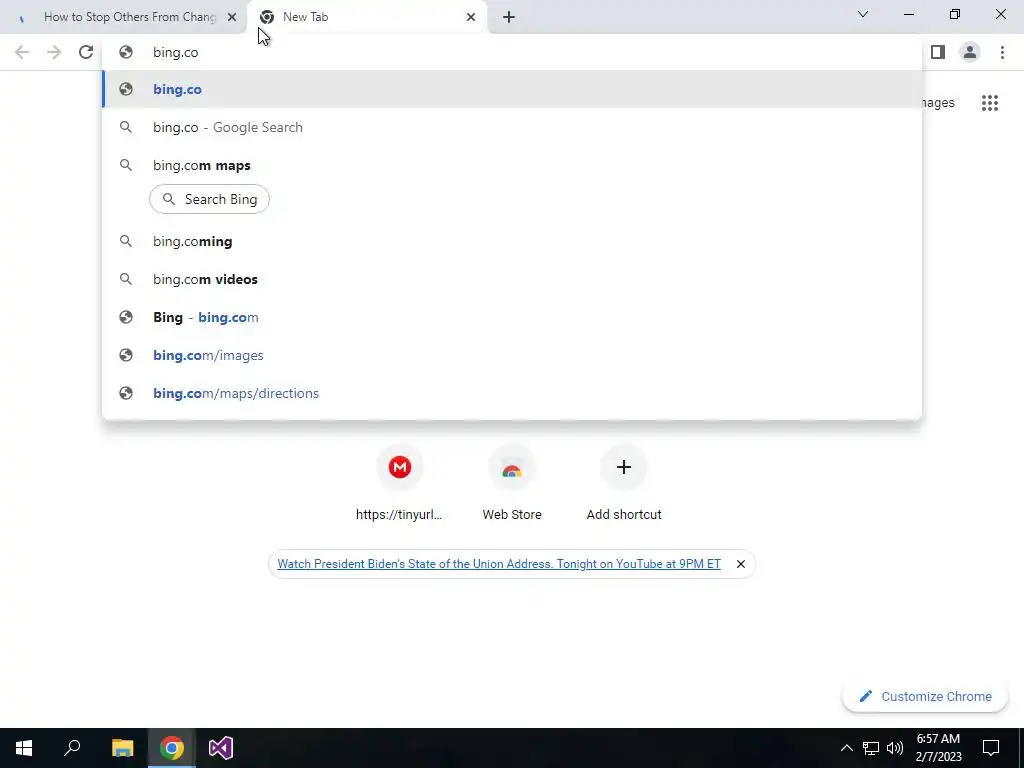The height and width of the screenshot is (768, 1024).
Task: Open the bing.com/images suggestion
Action: coord(512,355)
